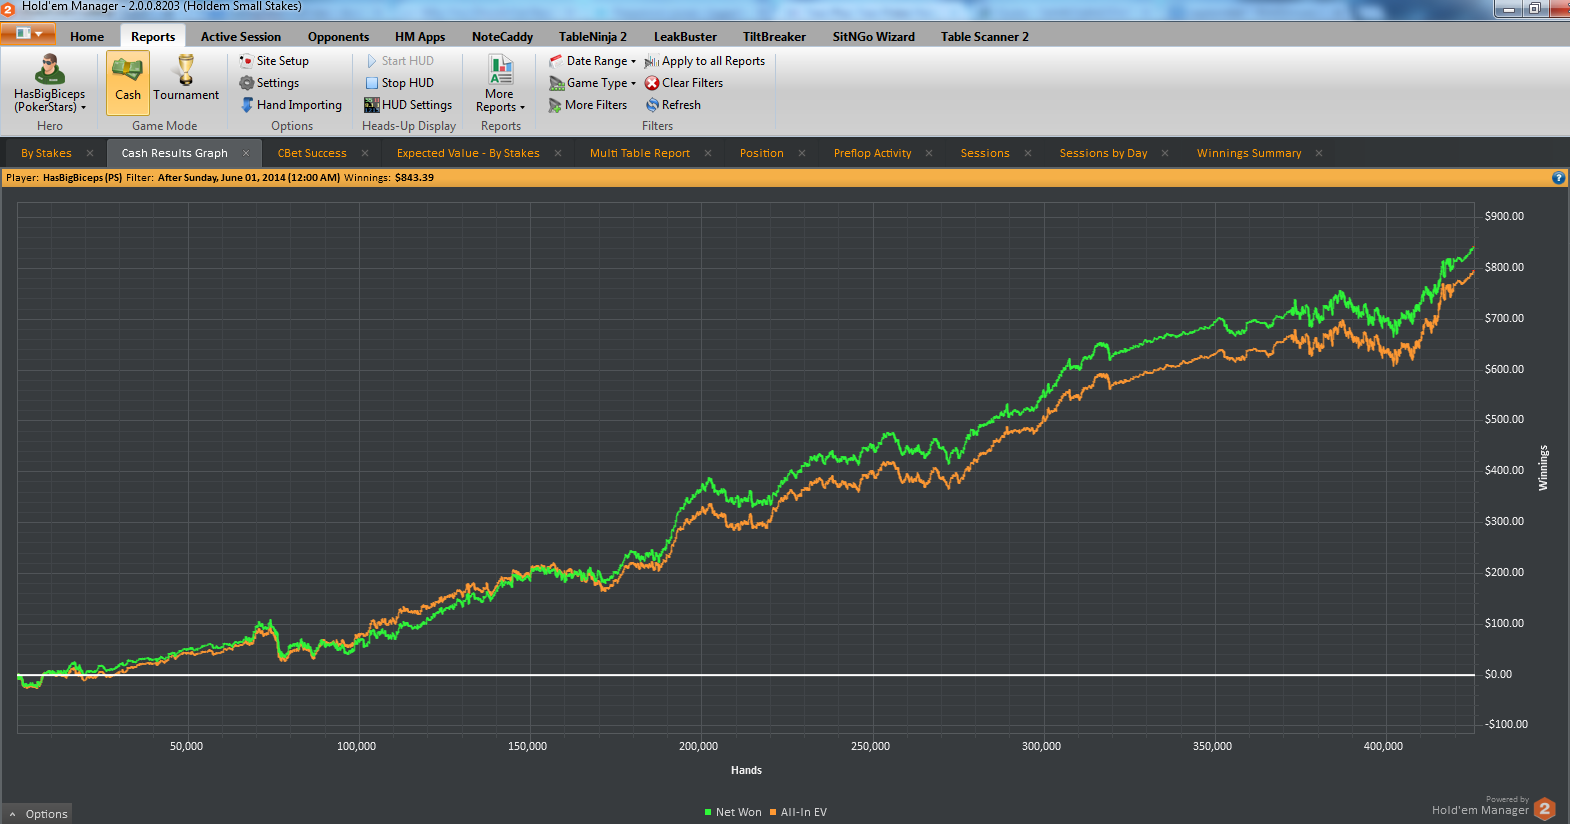Image resolution: width=1570 pixels, height=824 pixels.
Task: Click the Stop HUD button
Action: coord(399,83)
